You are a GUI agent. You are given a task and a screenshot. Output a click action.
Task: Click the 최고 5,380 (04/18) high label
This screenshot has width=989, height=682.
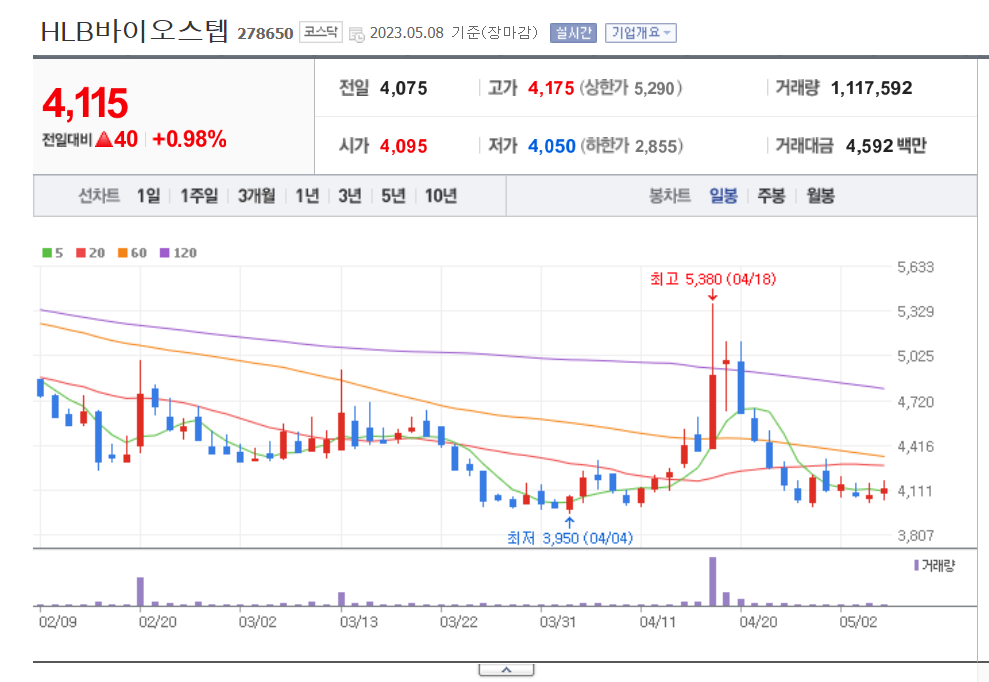(x=713, y=279)
